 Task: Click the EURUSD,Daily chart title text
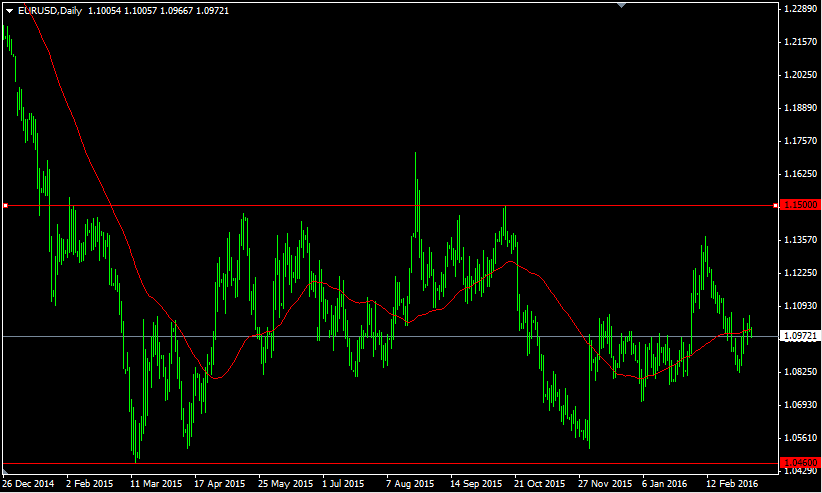[x=50, y=11]
